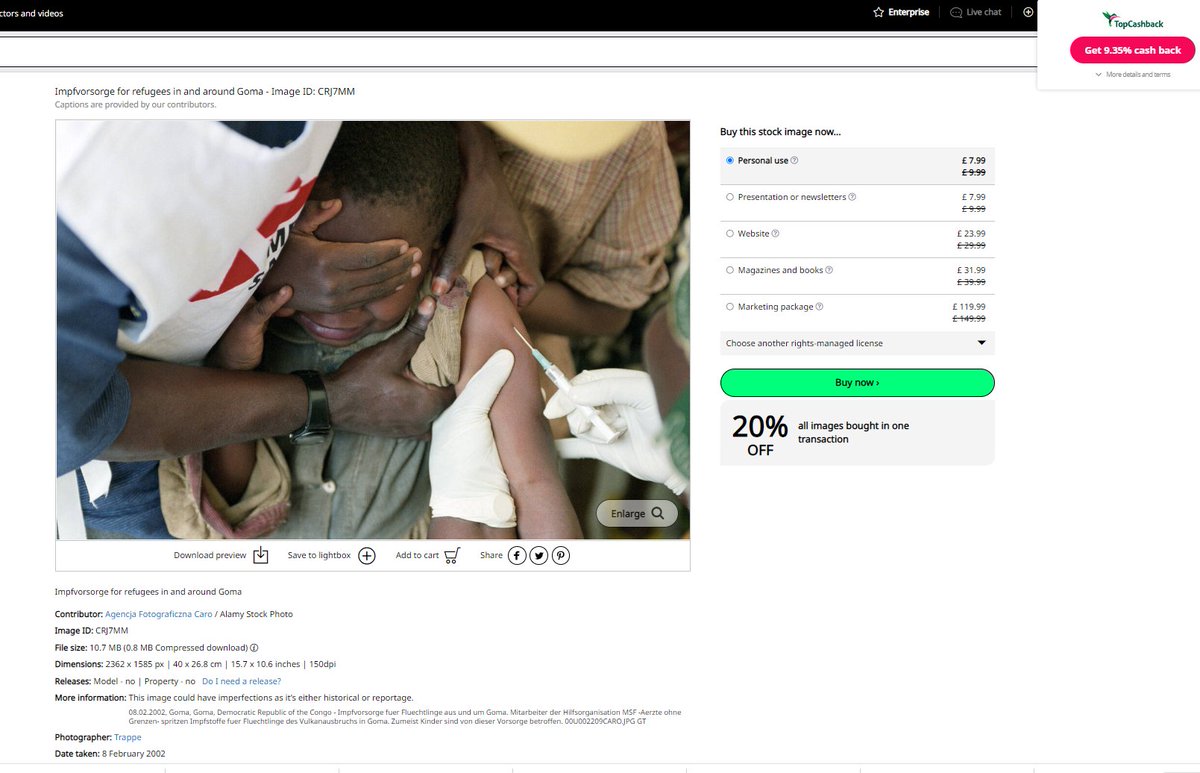
Task: Click the search bar field
Action: [x=520, y=51]
